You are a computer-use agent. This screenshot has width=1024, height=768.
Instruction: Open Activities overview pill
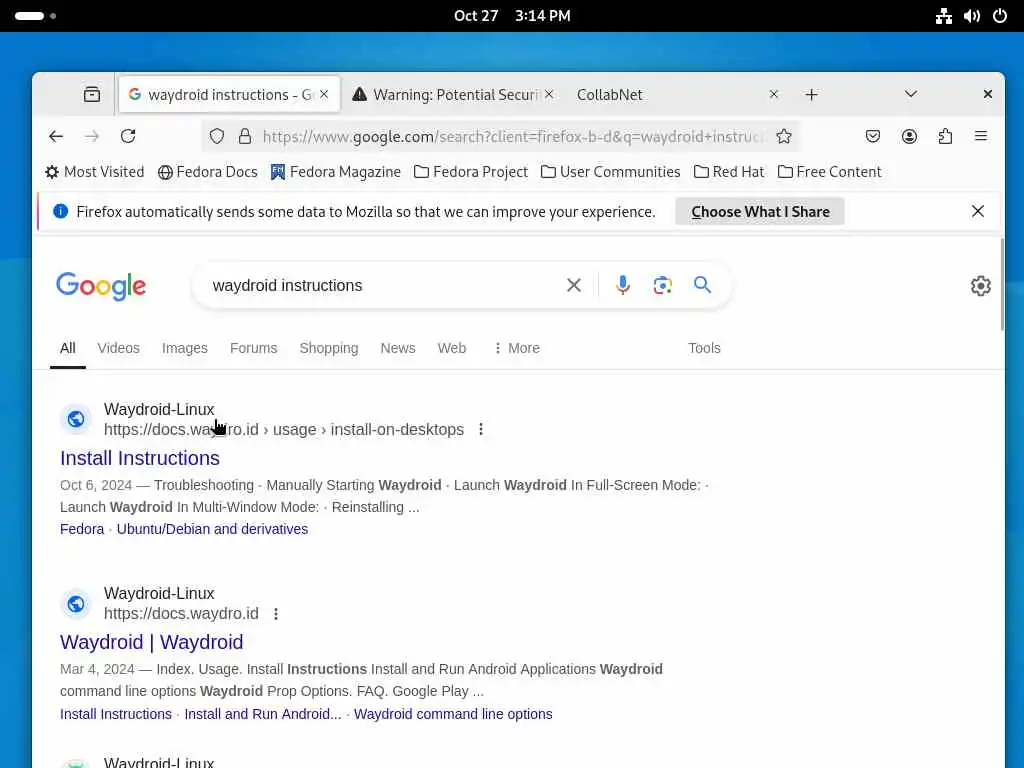(x=35, y=16)
